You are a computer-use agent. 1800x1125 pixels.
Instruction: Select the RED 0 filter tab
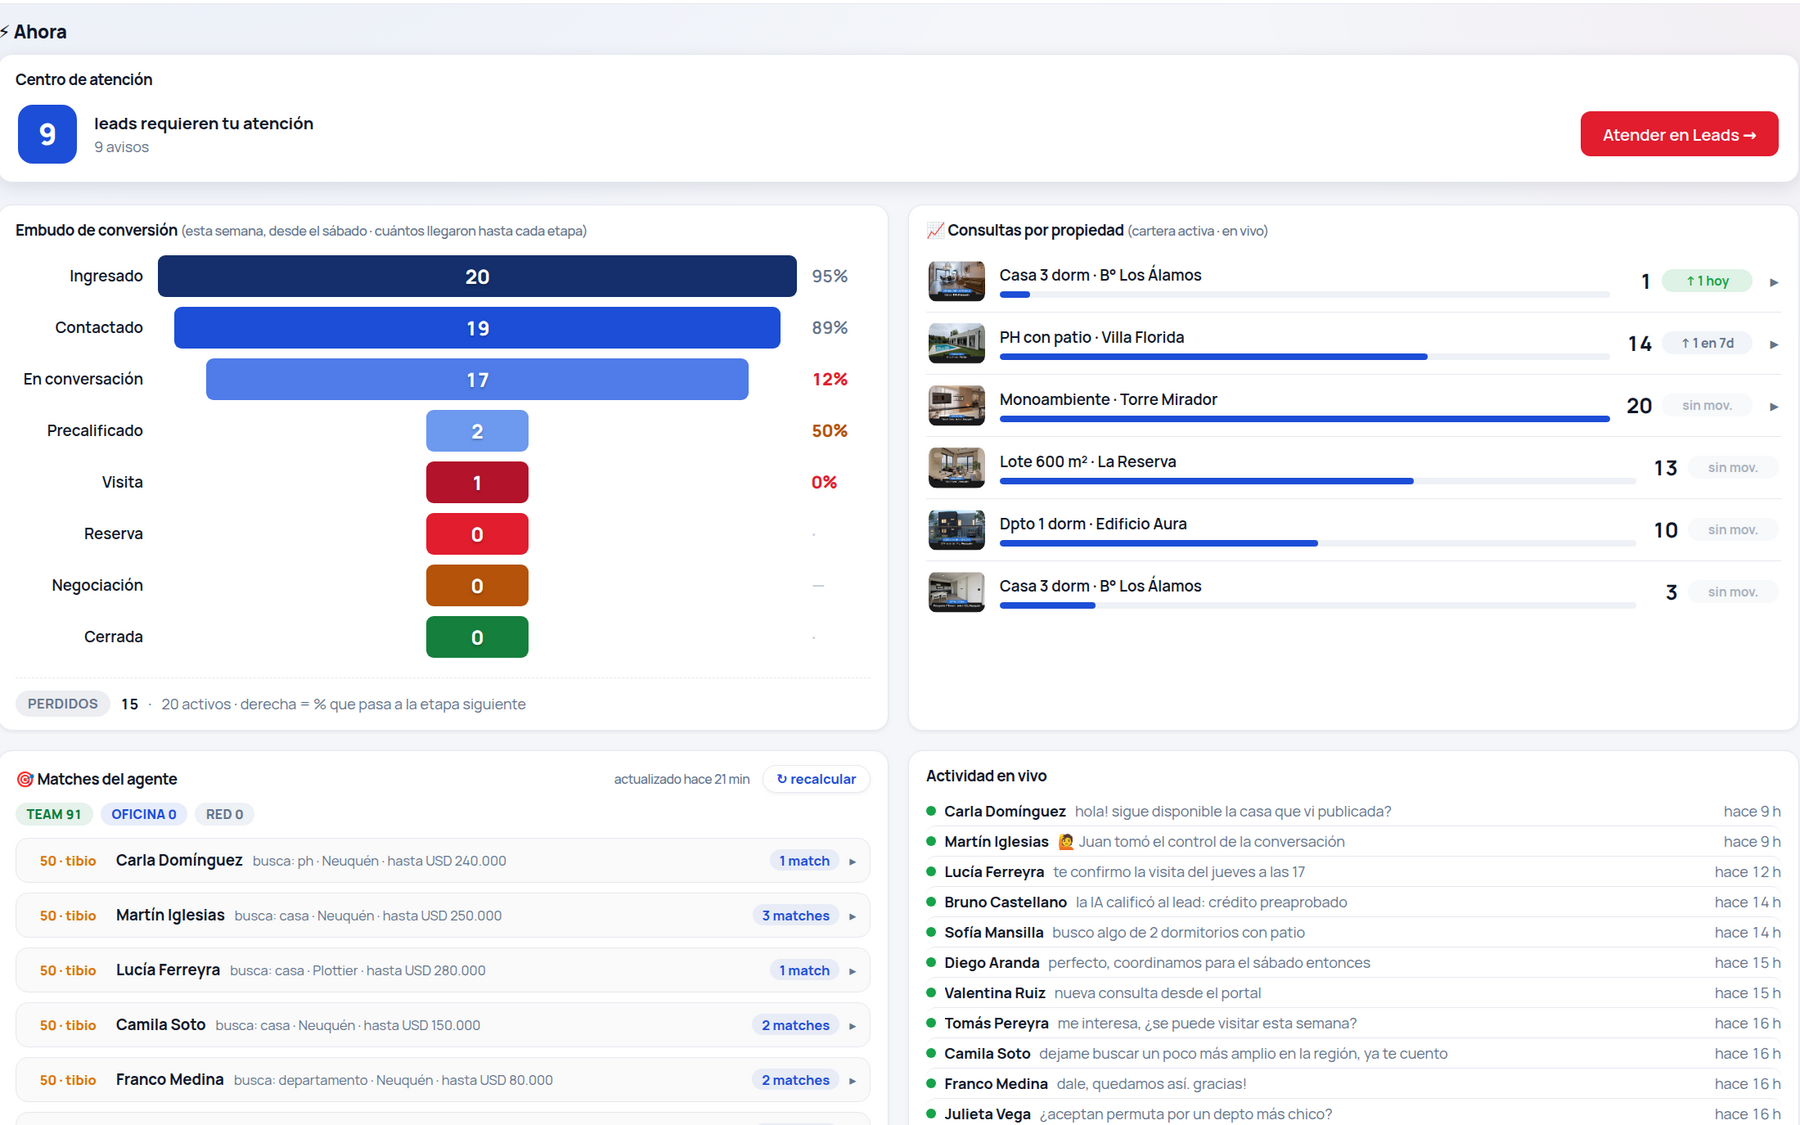(225, 814)
